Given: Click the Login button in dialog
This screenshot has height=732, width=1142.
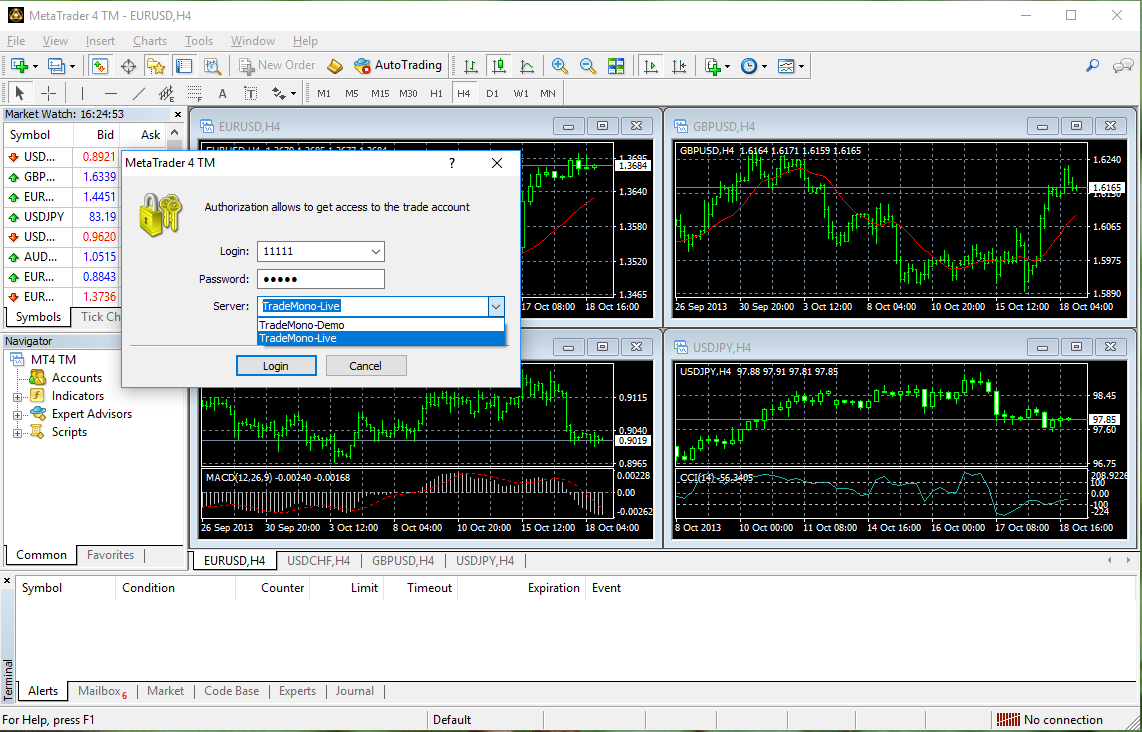Looking at the screenshot, I should [276, 366].
